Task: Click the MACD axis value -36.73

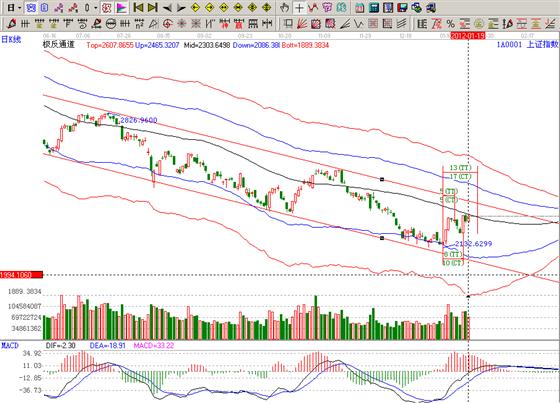Action: coord(30,390)
